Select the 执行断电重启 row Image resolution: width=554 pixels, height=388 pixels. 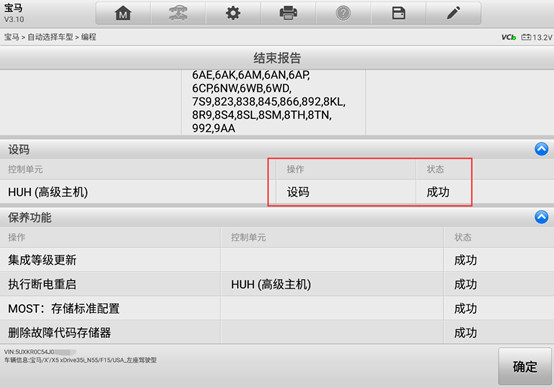(x=277, y=284)
